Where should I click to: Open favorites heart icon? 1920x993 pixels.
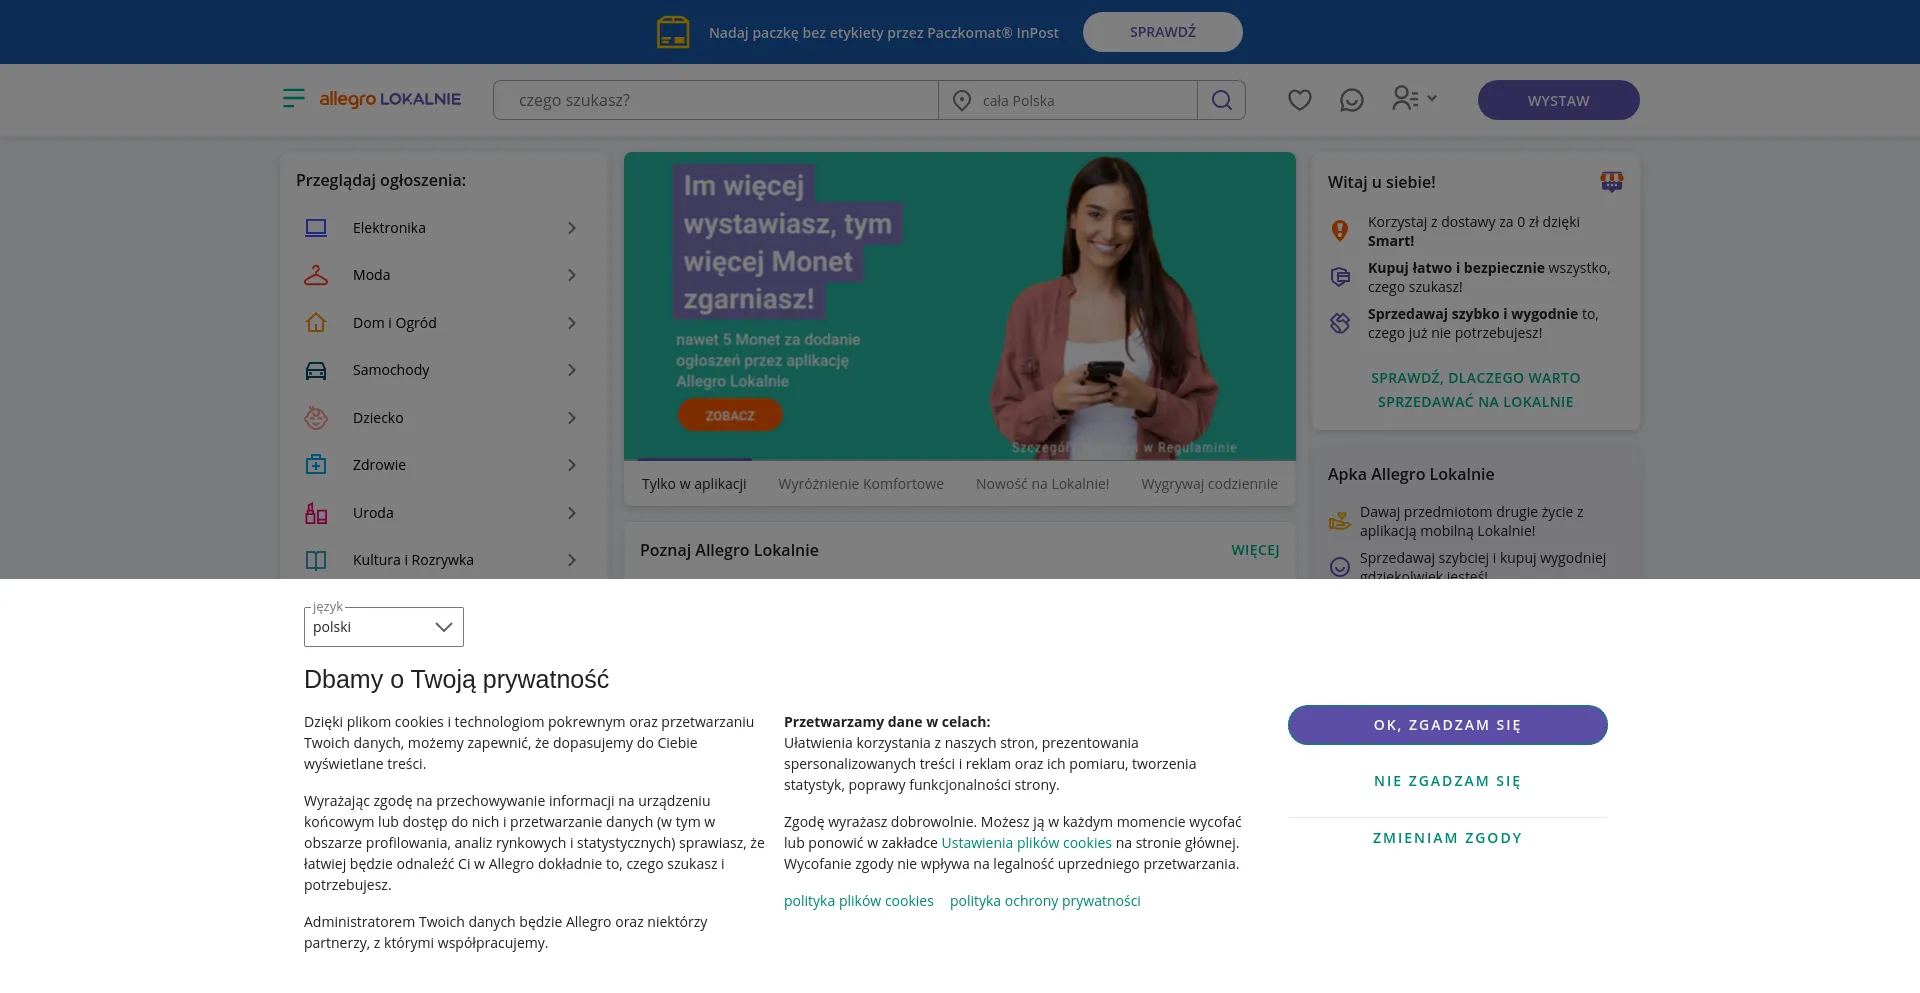(x=1299, y=100)
